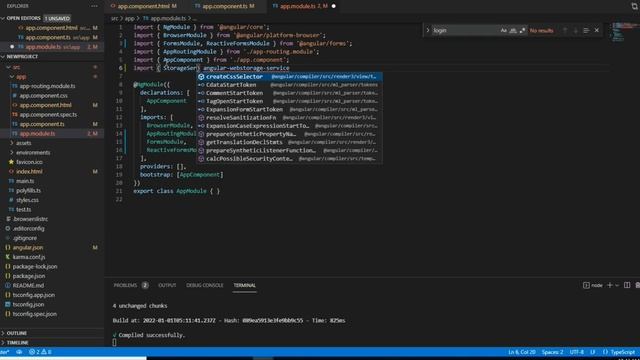Toggle Use Regular Expression in find widget
640x360 pixels.
[x=522, y=30]
